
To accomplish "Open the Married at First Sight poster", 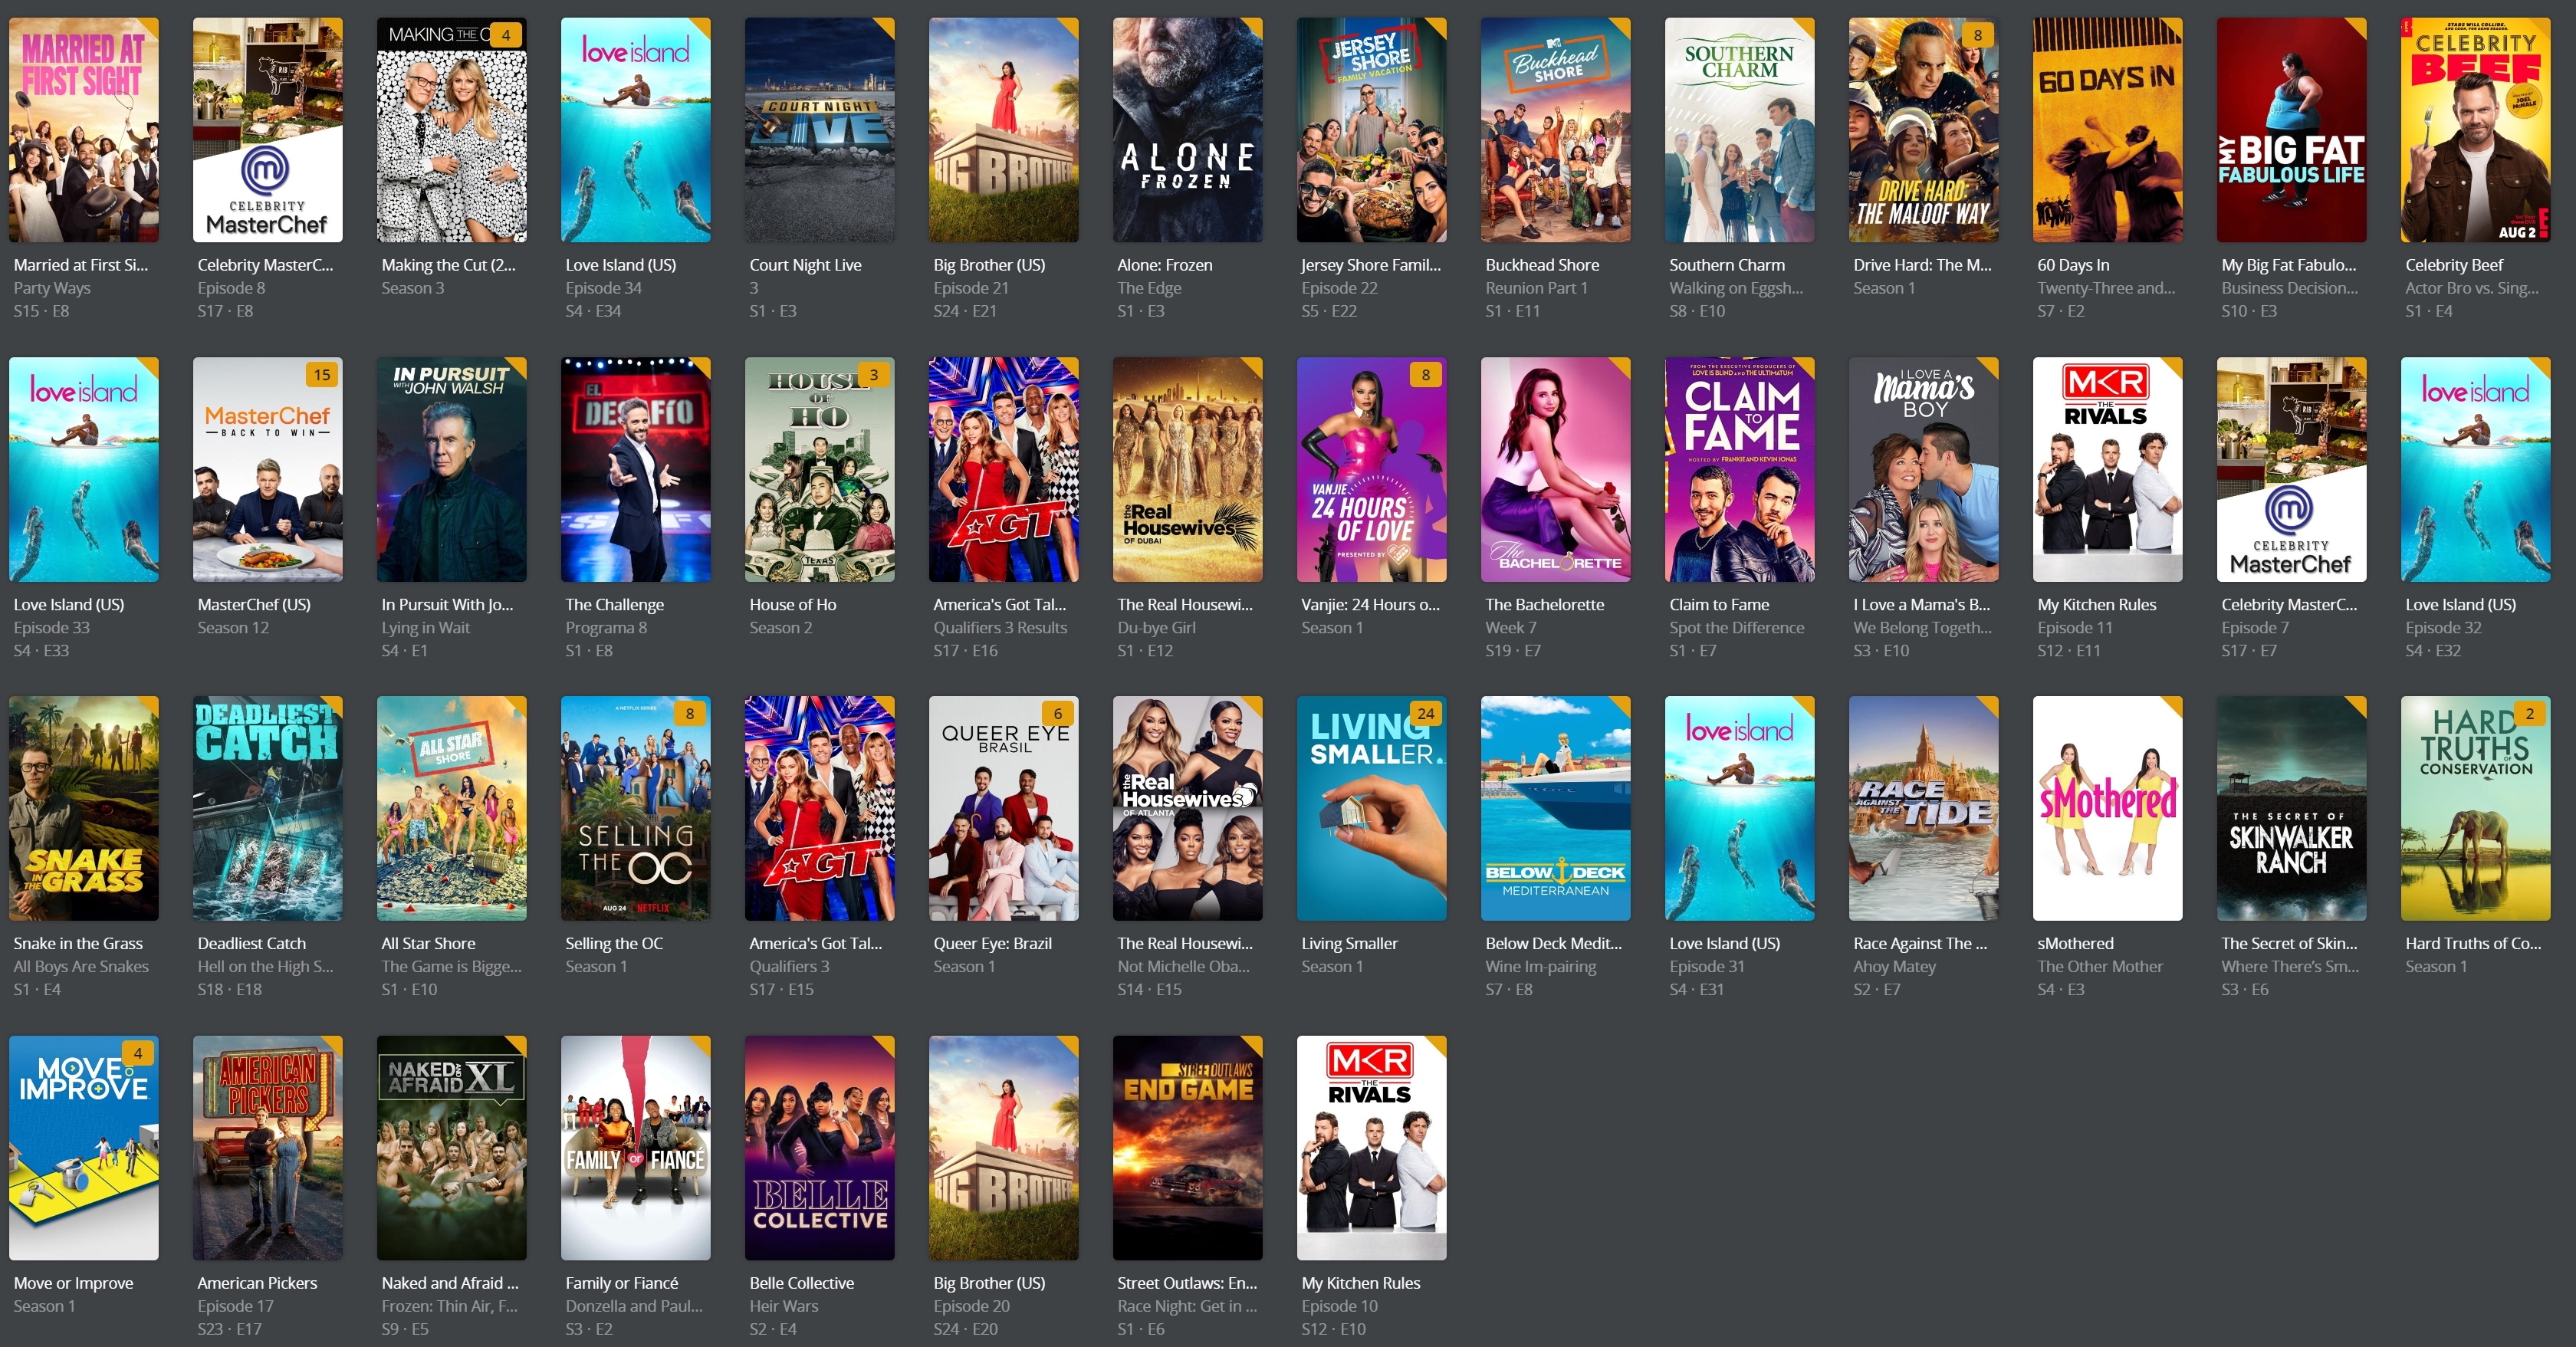I will pos(83,130).
